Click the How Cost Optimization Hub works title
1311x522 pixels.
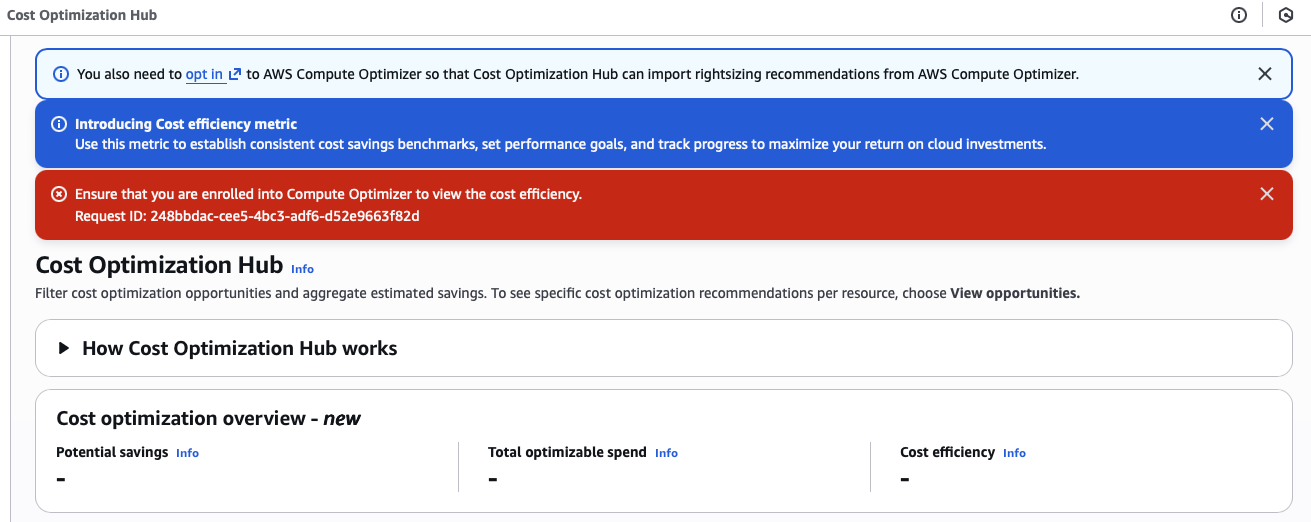pos(240,348)
